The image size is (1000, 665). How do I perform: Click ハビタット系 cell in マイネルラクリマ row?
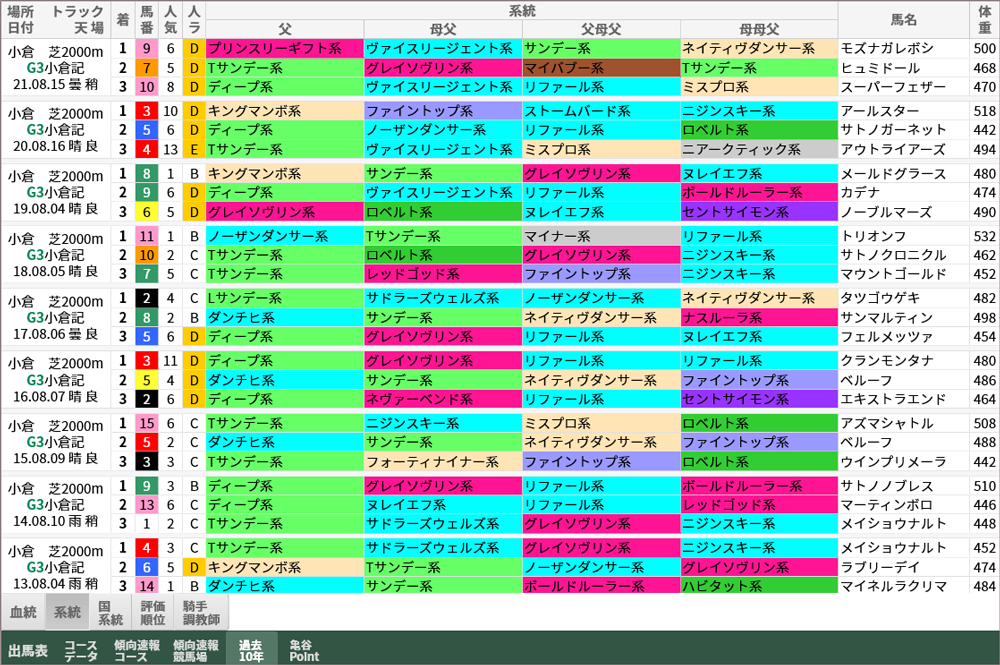pyautogui.click(x=758, y=586)
